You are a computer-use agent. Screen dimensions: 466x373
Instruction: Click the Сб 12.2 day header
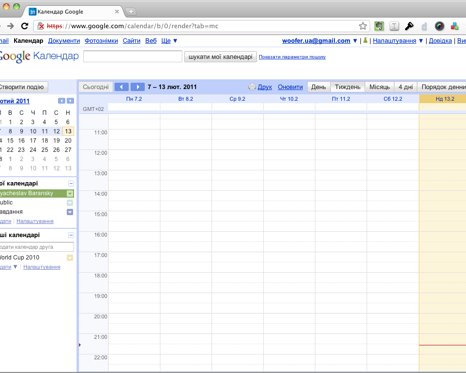tap(393, 99)
